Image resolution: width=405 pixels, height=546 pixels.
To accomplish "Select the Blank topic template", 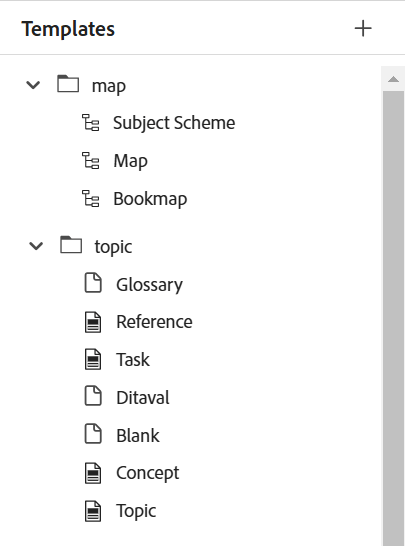I will coord(138,436).
